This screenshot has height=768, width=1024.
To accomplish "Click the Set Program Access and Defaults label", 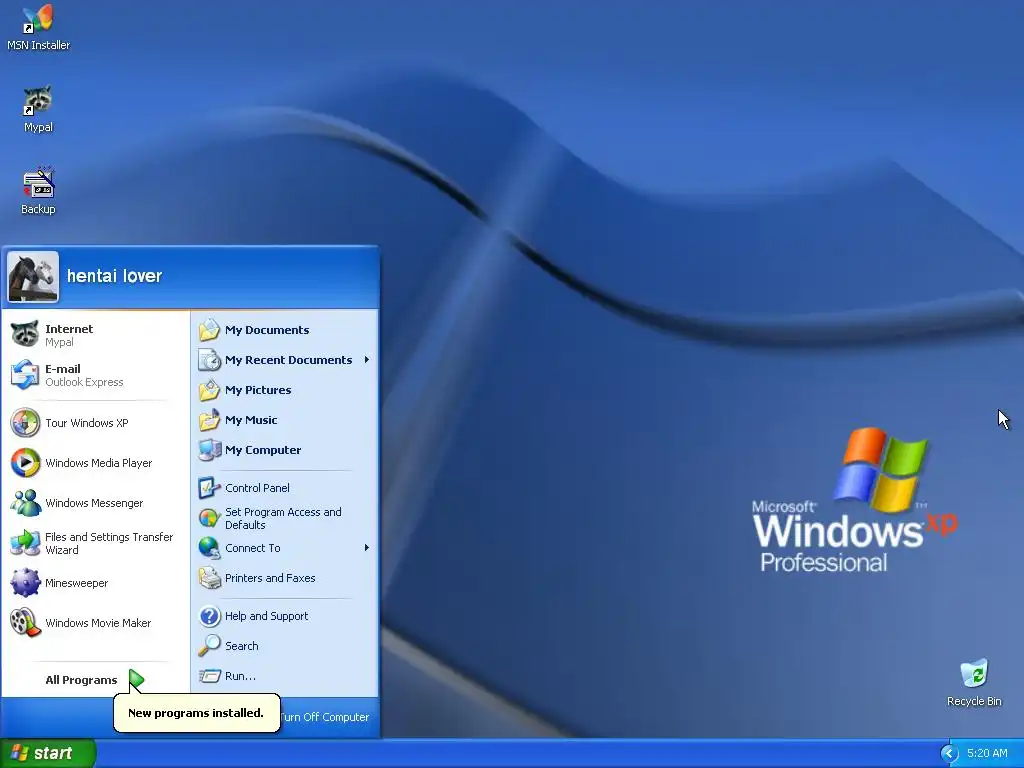I will (283, 519).
